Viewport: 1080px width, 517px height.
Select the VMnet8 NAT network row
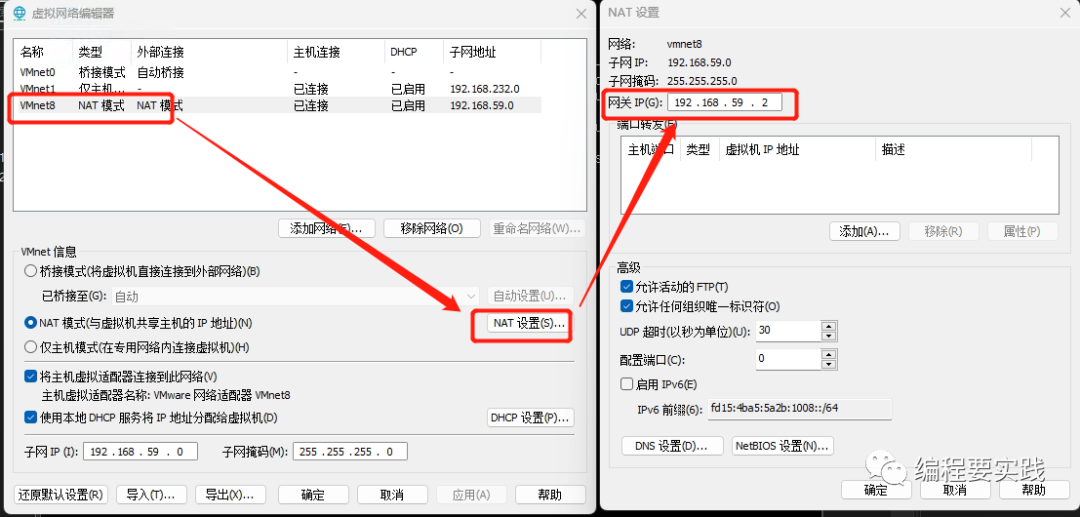279,105
